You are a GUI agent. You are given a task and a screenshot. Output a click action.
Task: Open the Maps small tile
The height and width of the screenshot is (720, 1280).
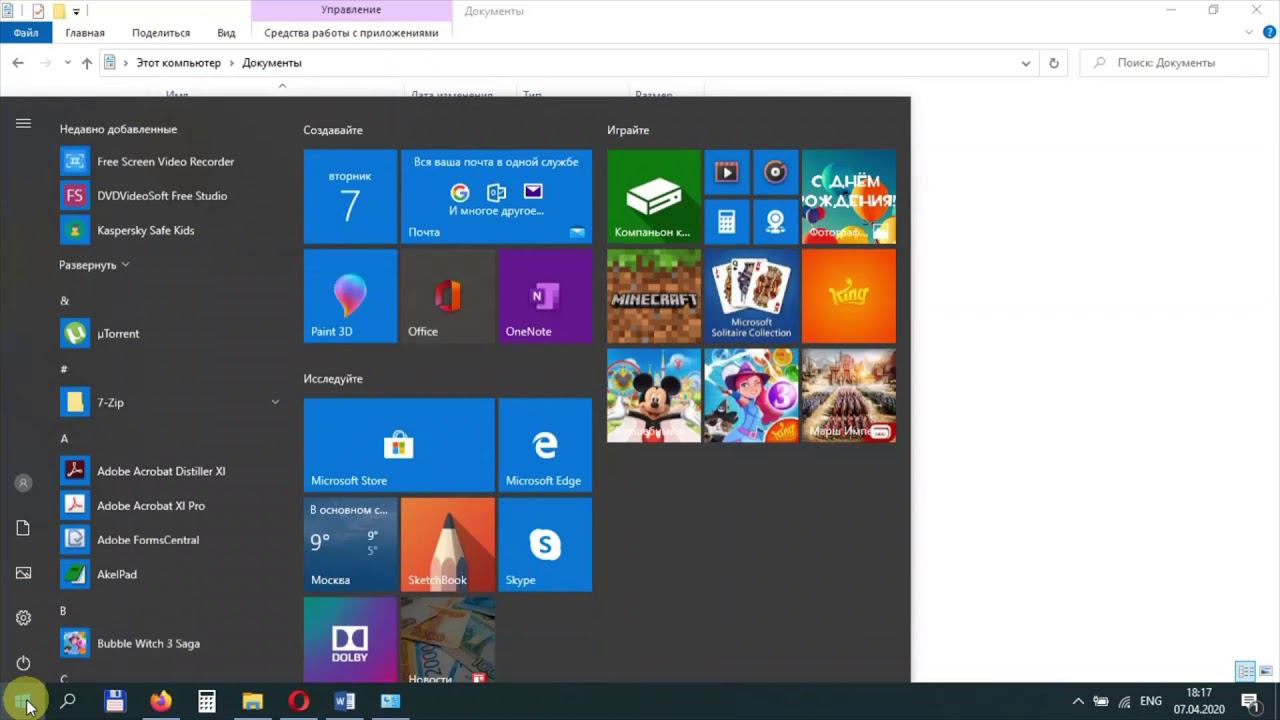(x=776, y=221)
